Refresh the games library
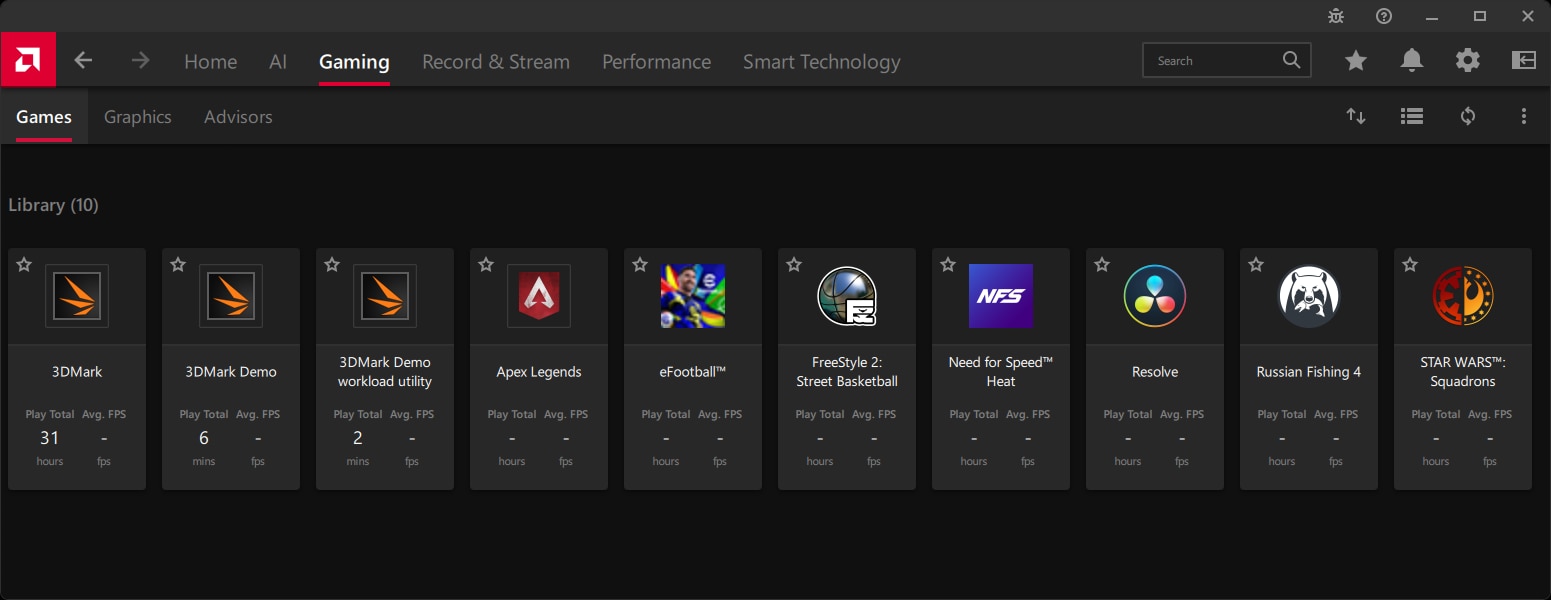The height and width of the screenshot is (600, 1551). click(x=1468, y=116)
